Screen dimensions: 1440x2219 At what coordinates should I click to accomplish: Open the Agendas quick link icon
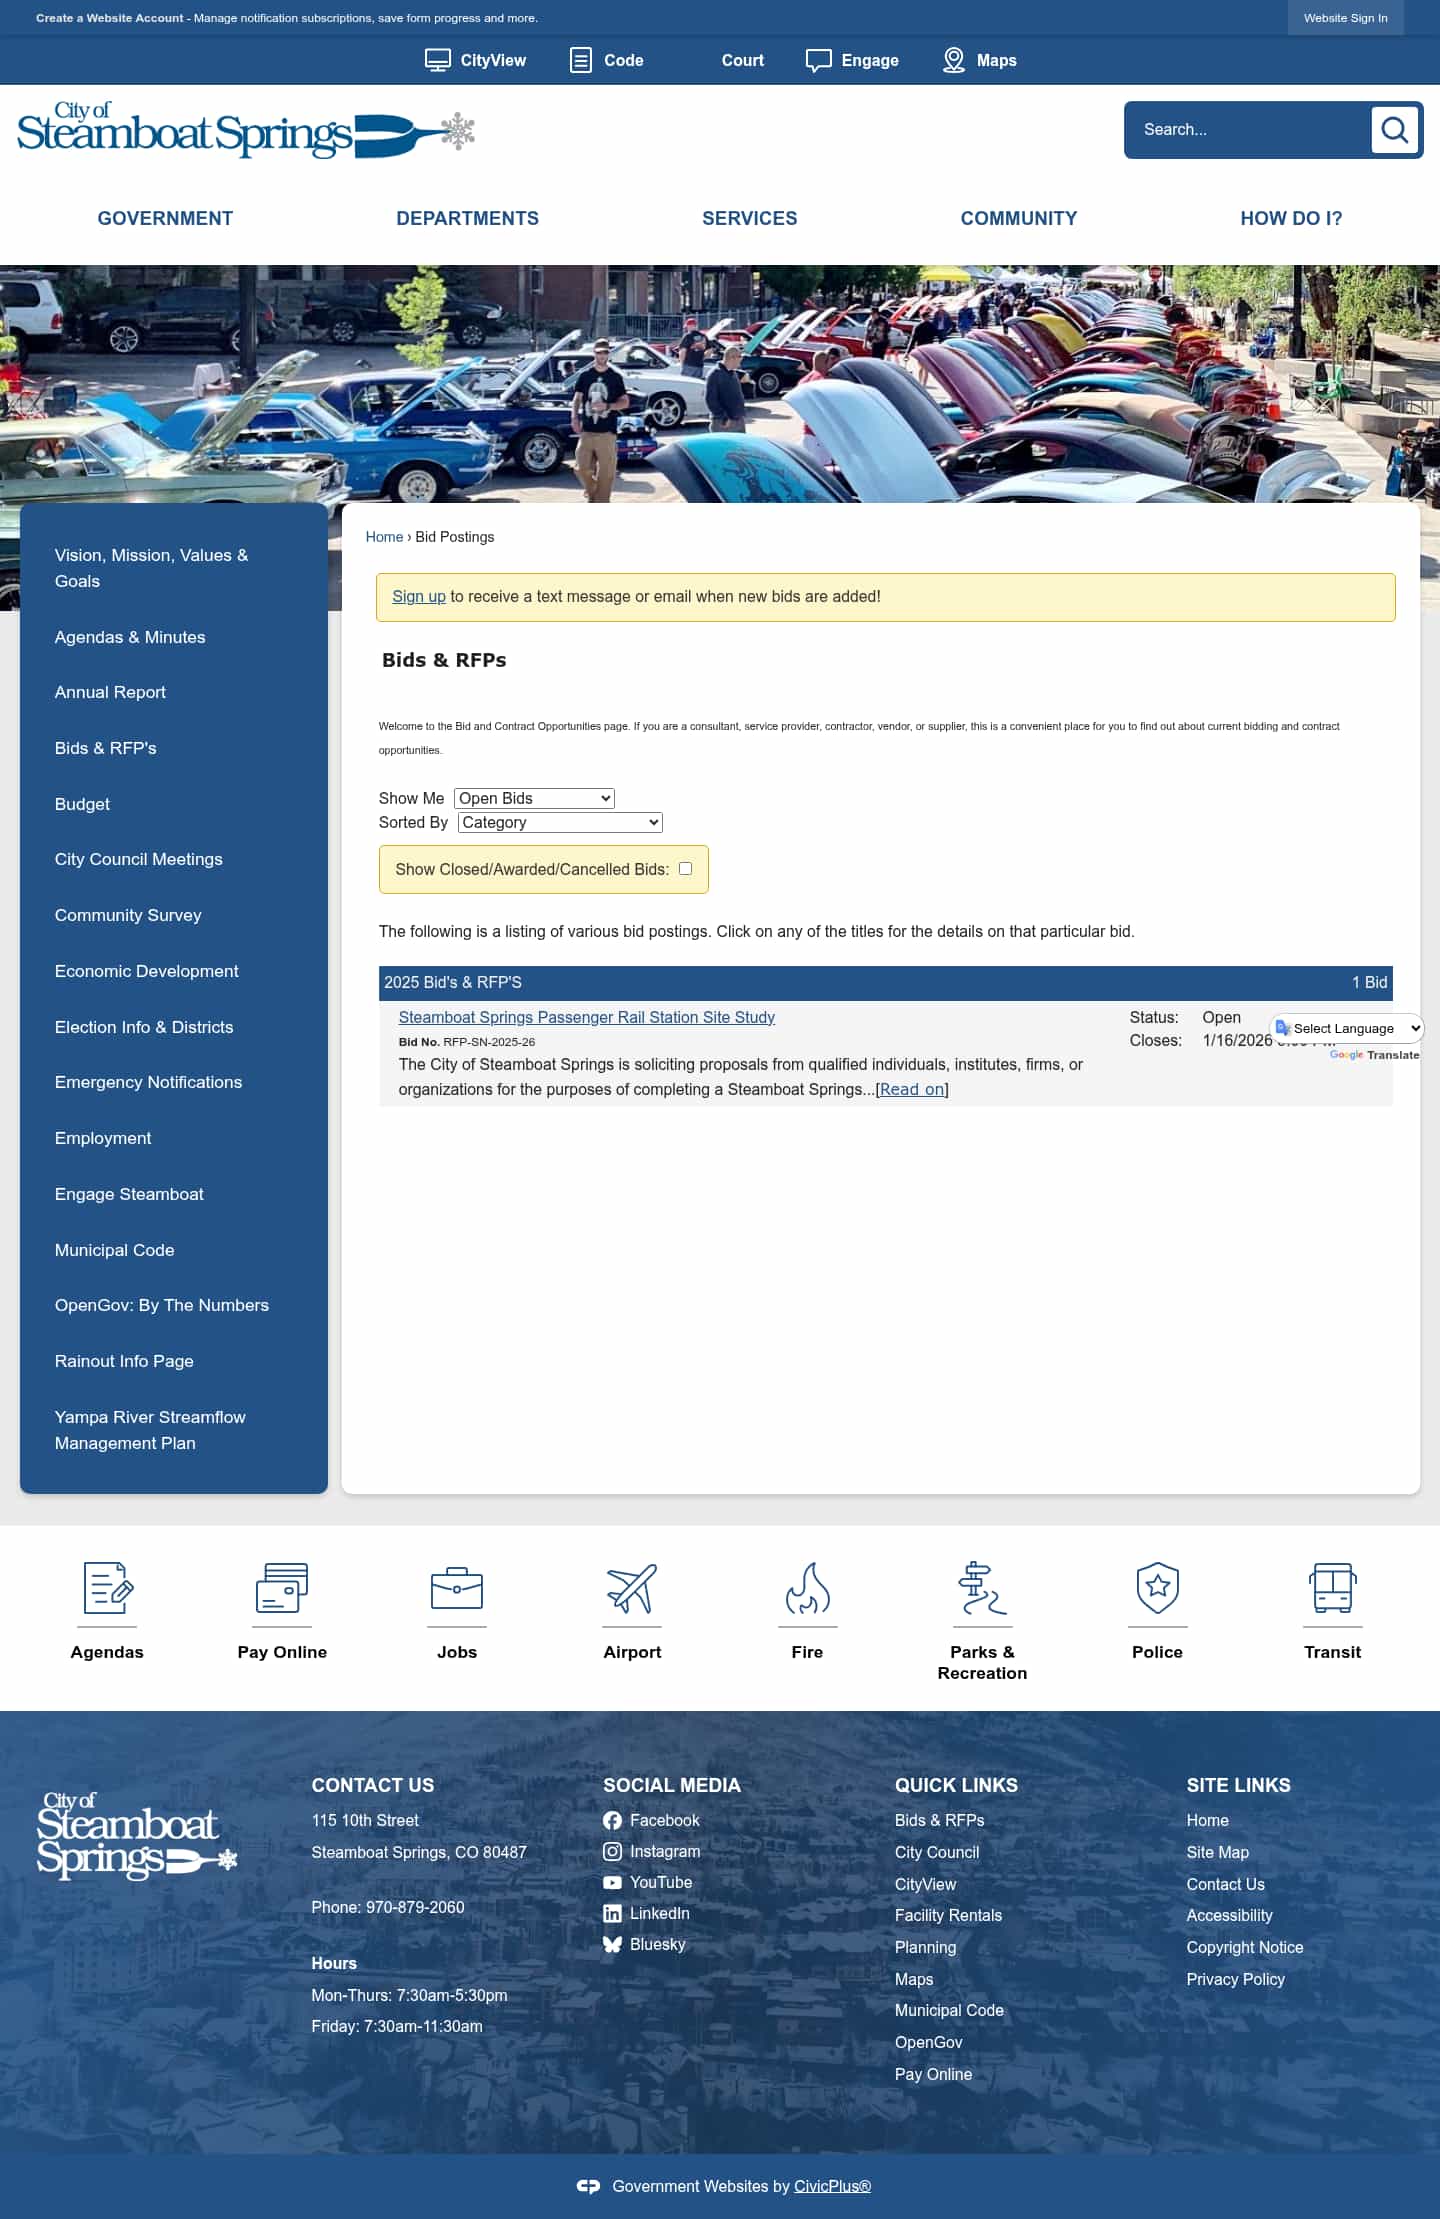[107, 1588]
